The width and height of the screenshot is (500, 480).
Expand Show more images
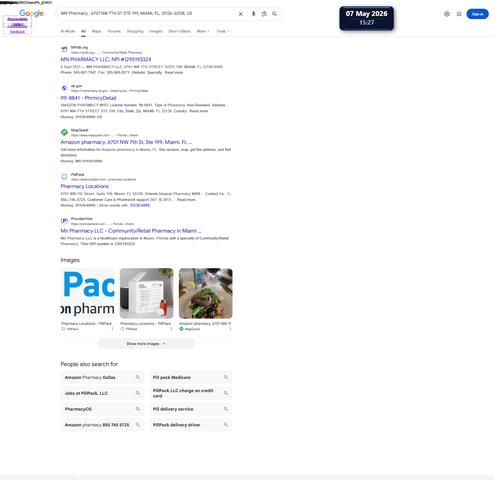pos(146,344)
